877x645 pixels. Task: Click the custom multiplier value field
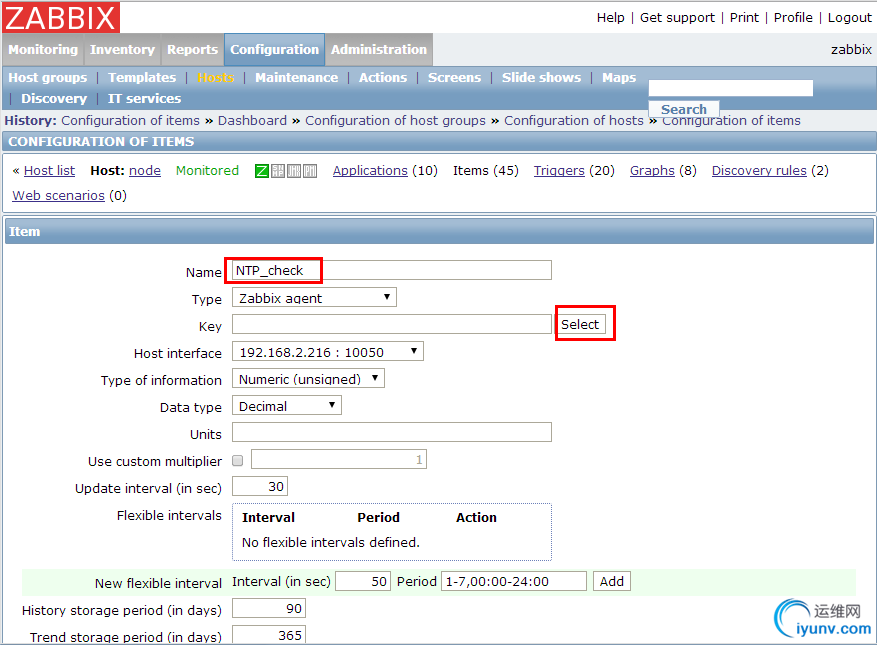tap(338, 459)
